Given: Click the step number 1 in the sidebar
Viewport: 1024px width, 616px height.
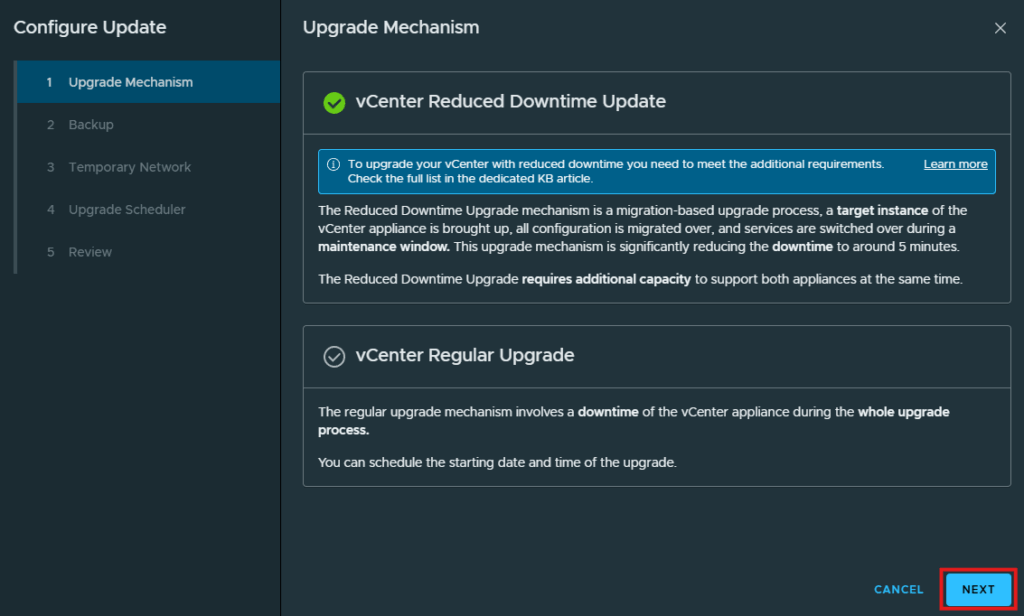Looking at the screenshot, I should 49,82.
